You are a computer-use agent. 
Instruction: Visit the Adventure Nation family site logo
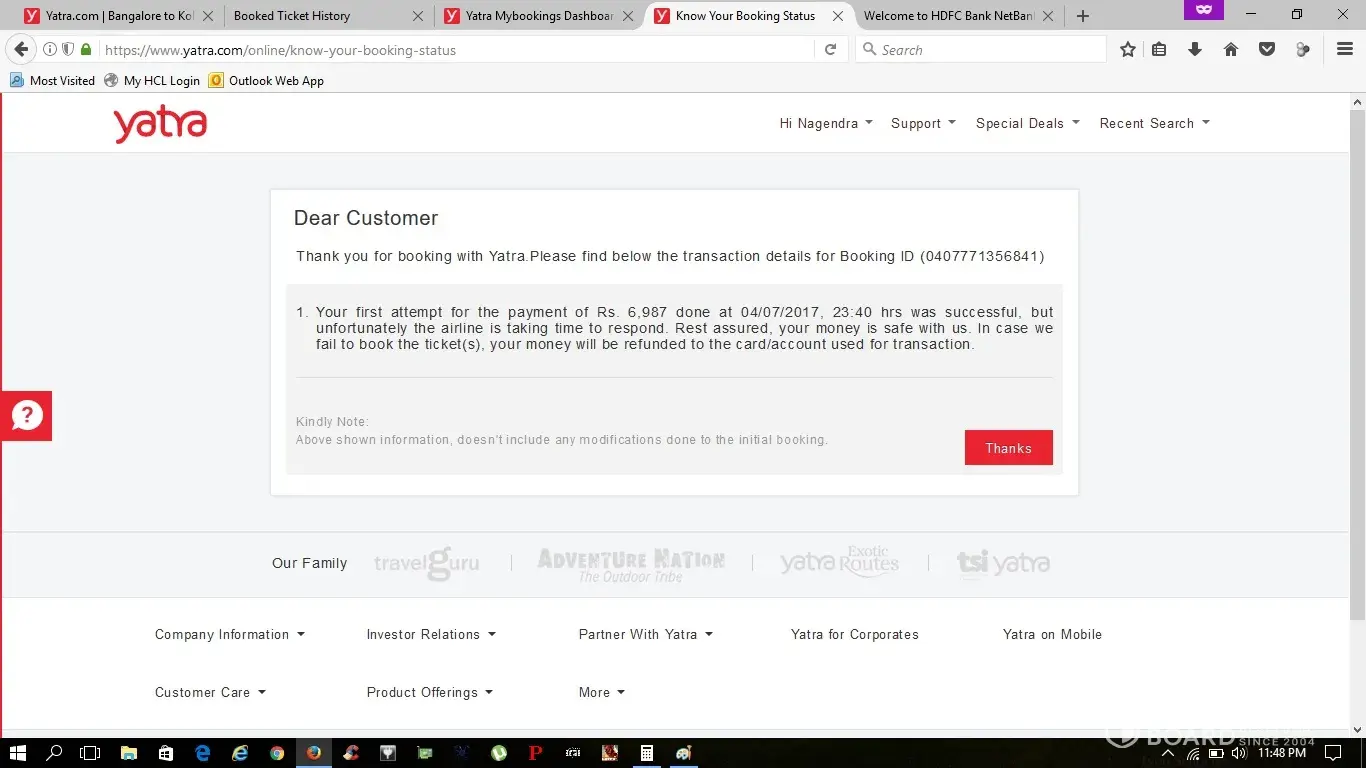pos(631,564)
